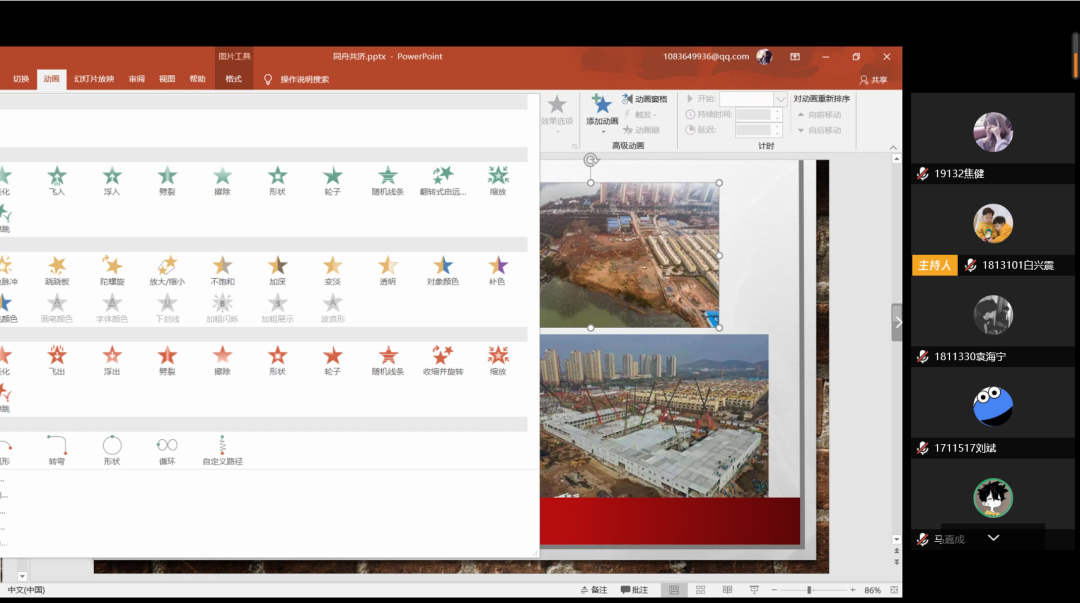Click the zoom slider in status bar
The image size is (1080, 603).
808,590
